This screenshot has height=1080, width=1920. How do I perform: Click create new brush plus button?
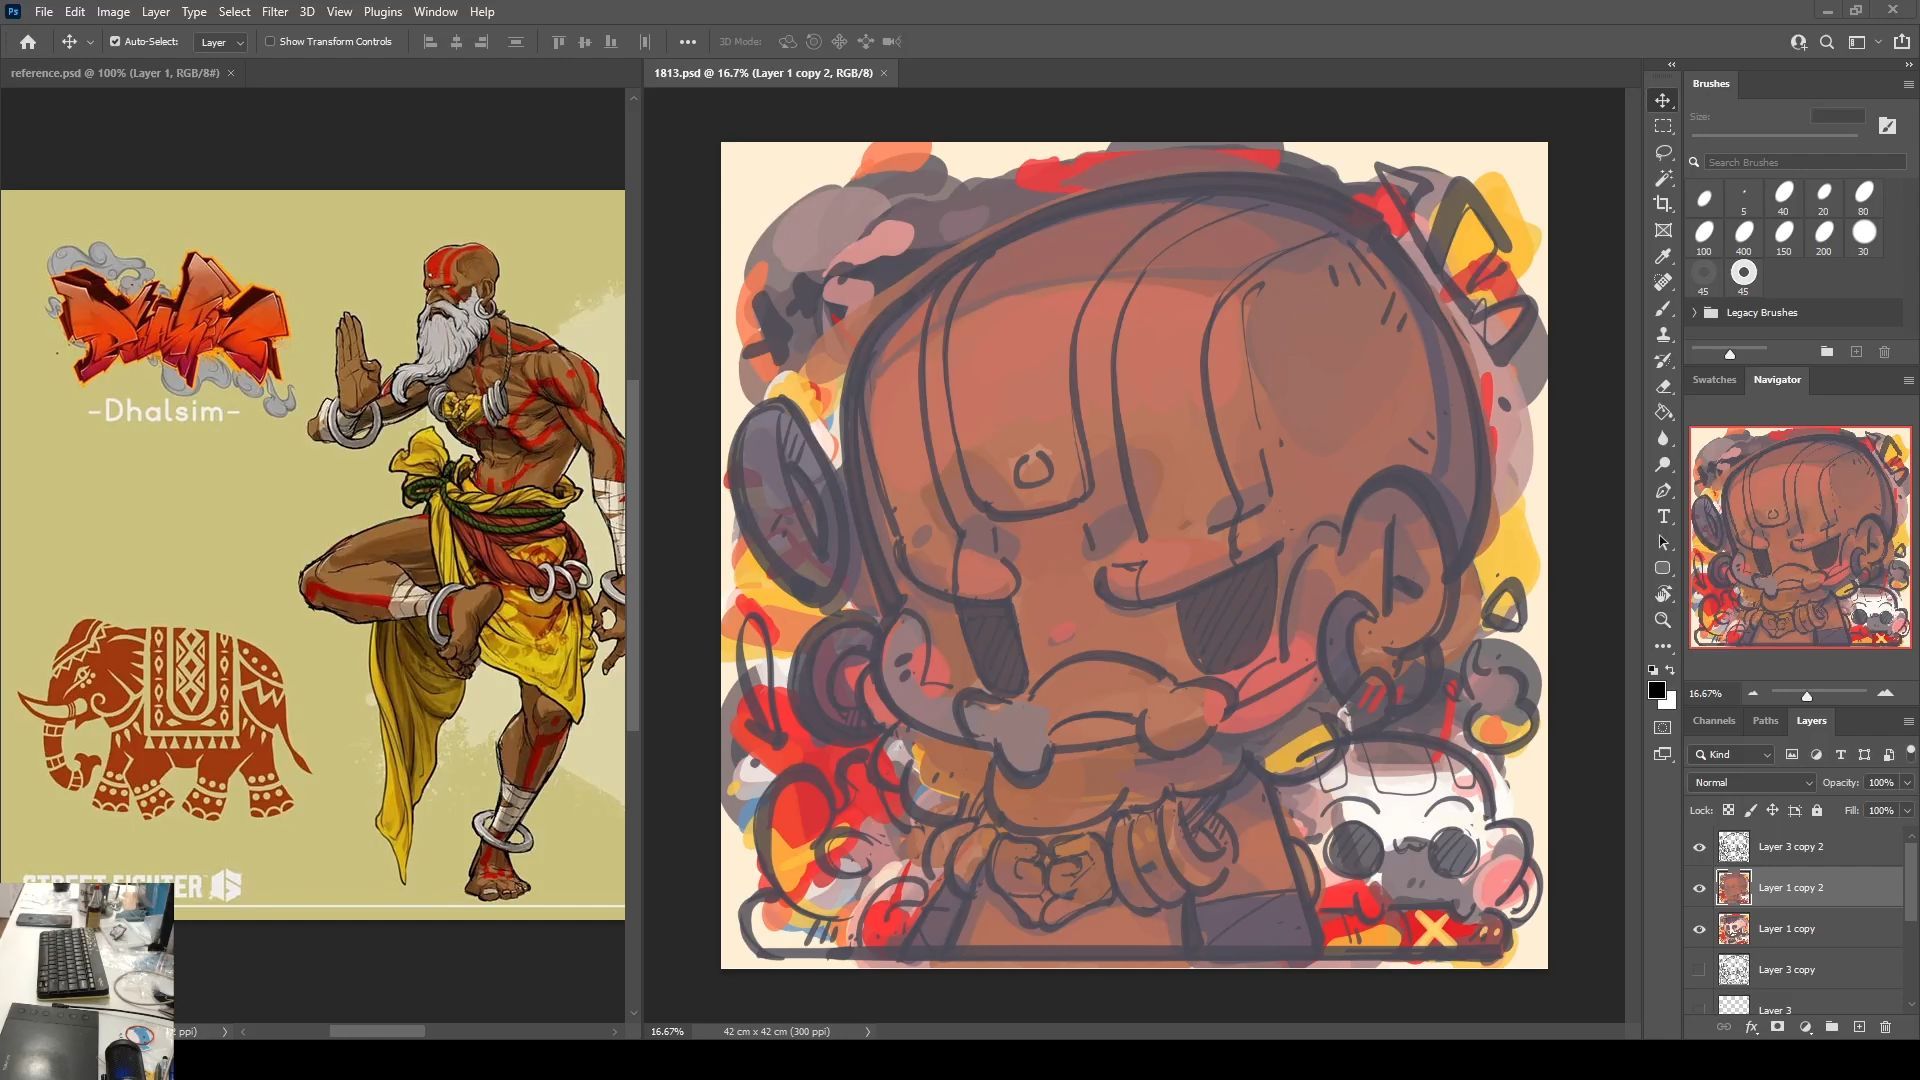[x=1856, y=352]
